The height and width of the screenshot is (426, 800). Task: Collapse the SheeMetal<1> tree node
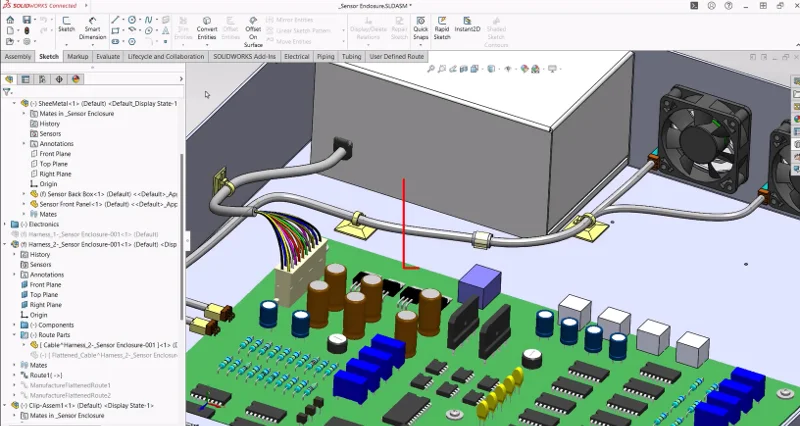14,103
